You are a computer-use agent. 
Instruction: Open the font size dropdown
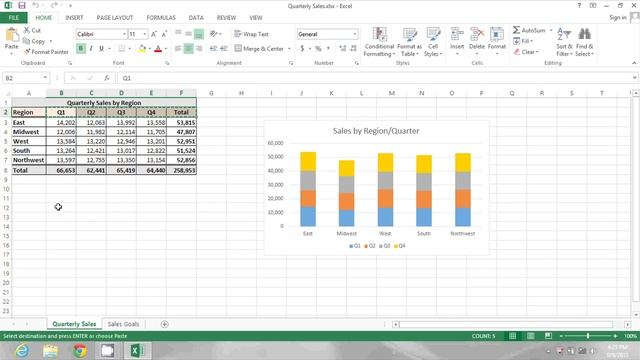[x=144, y=34]
